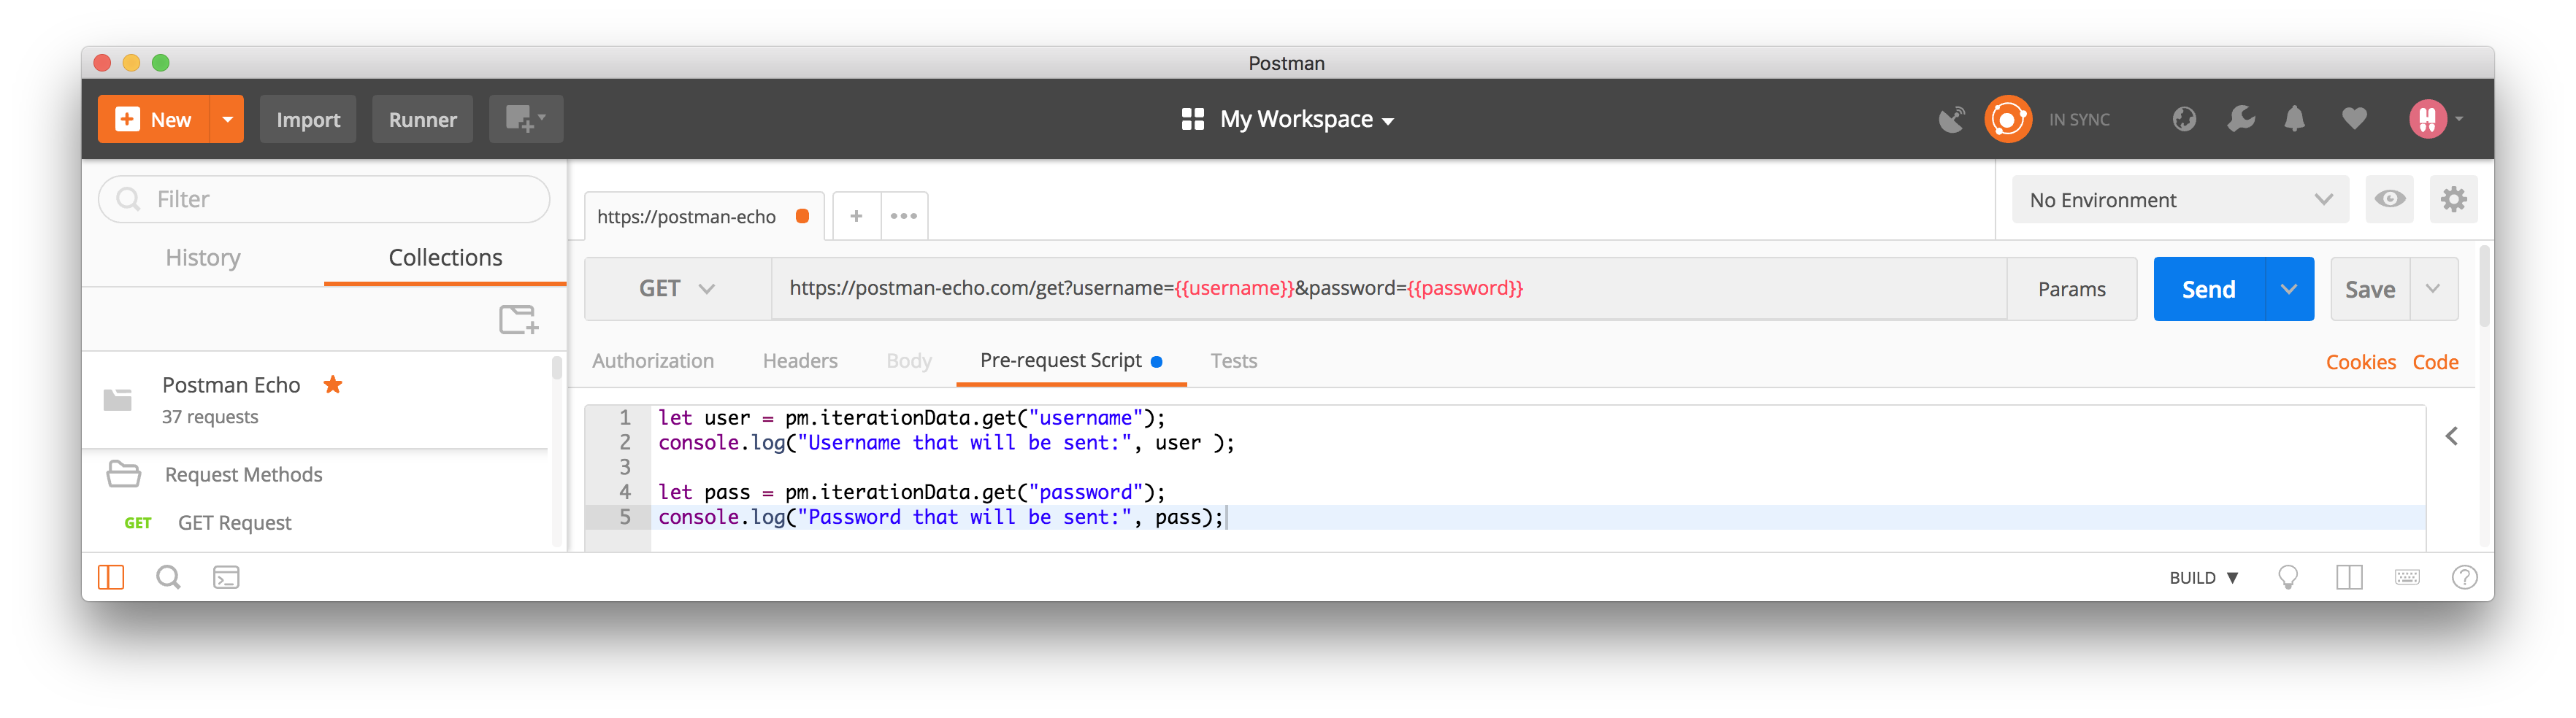Screen dimensions: 2576x718
Task: Create a new collection via folder-plus icon
Action: 519,320
